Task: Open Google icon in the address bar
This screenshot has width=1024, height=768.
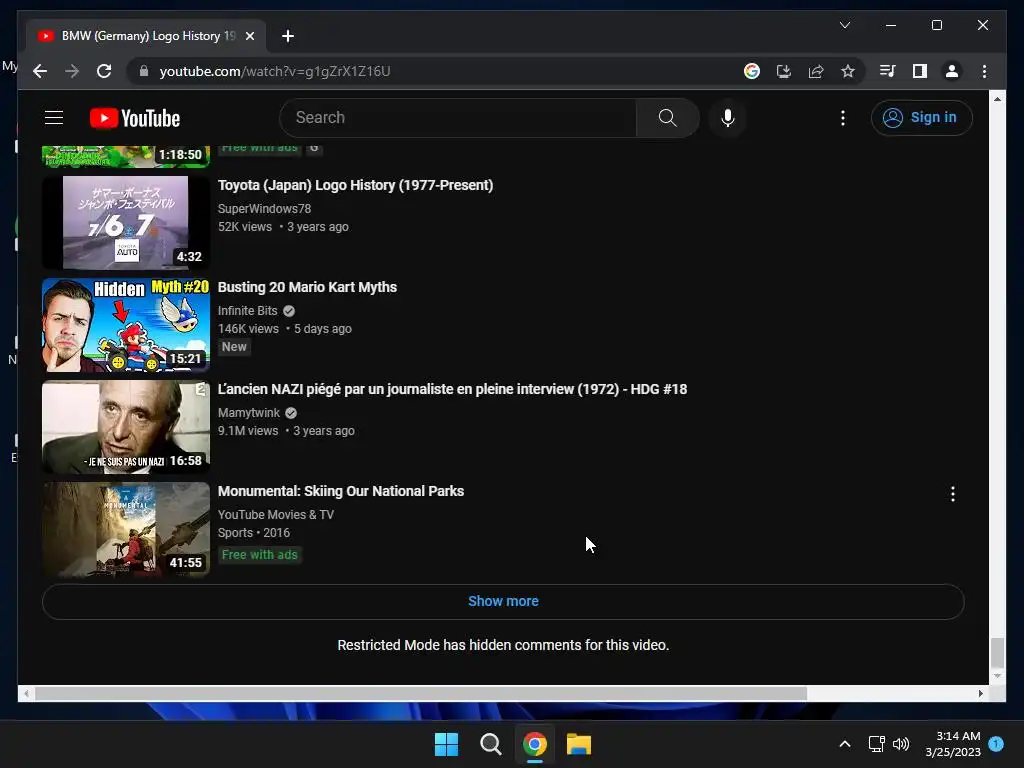Action: (752, 71)
